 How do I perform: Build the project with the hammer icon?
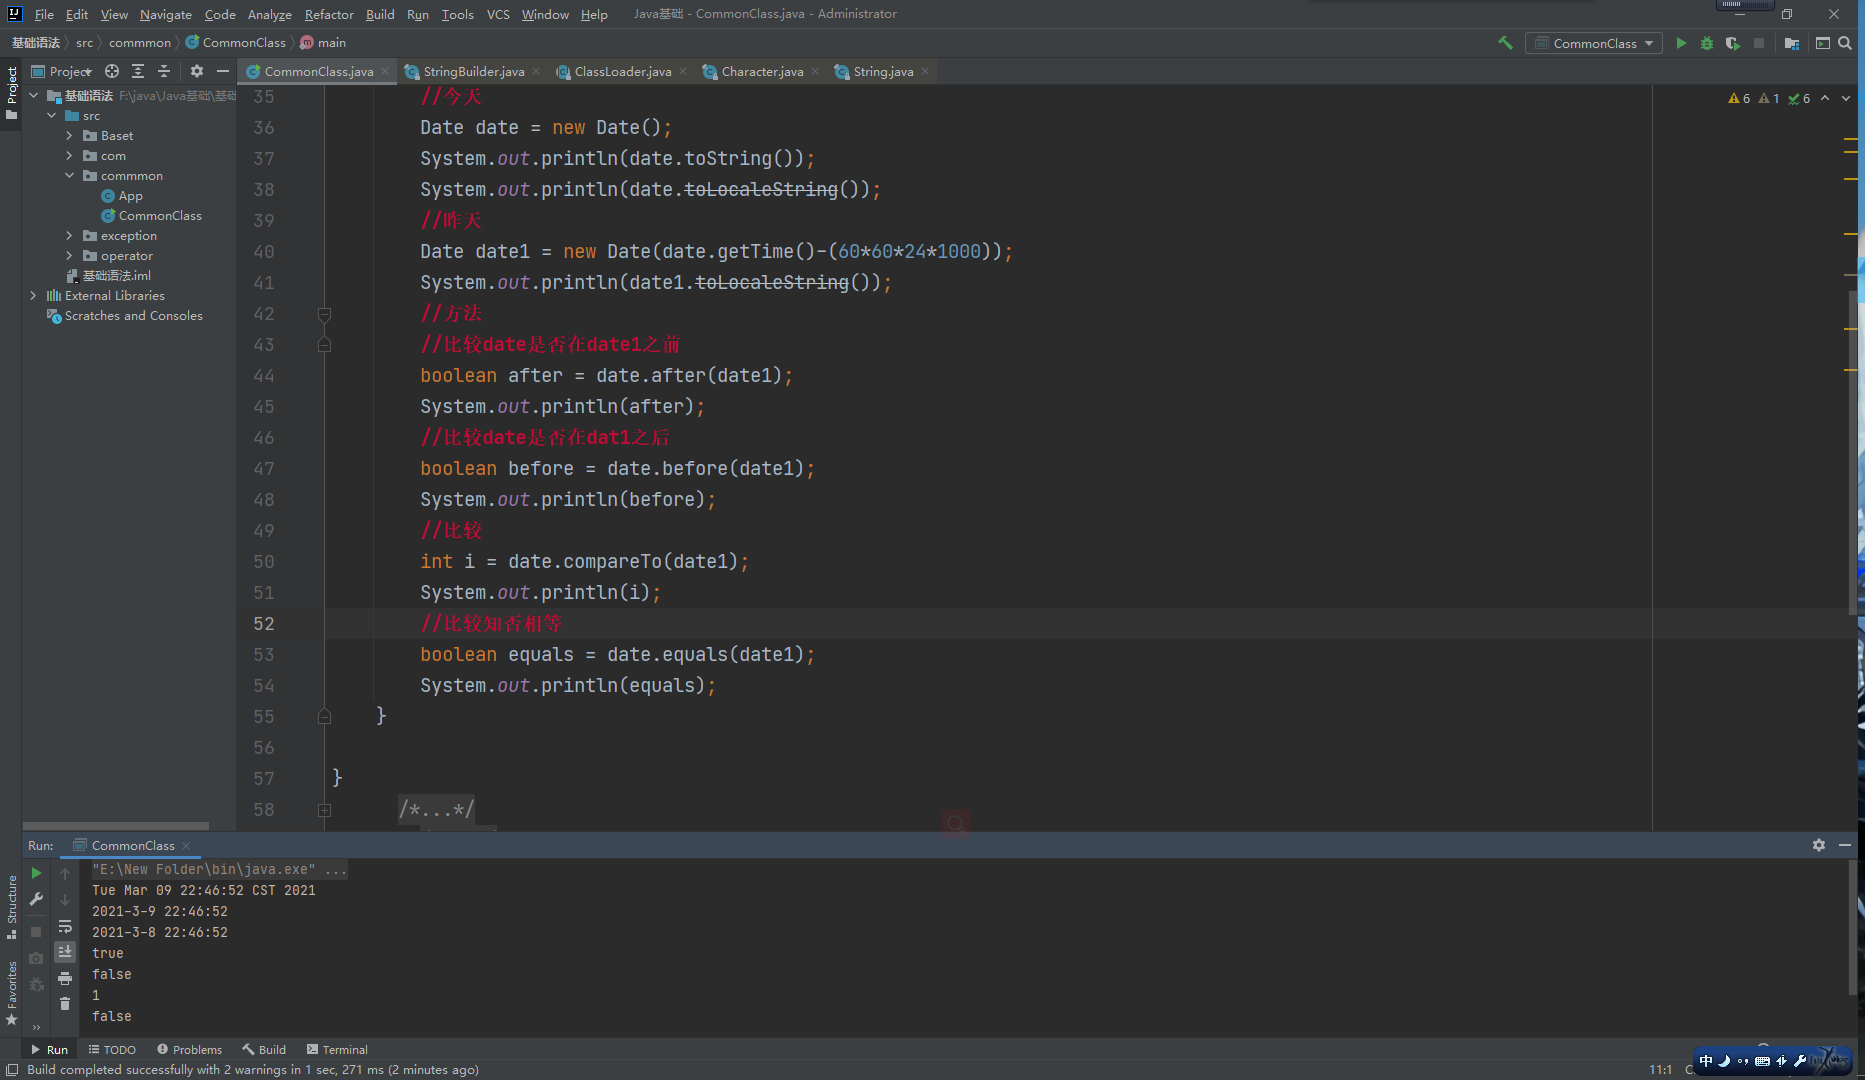tap(1505, 43)
